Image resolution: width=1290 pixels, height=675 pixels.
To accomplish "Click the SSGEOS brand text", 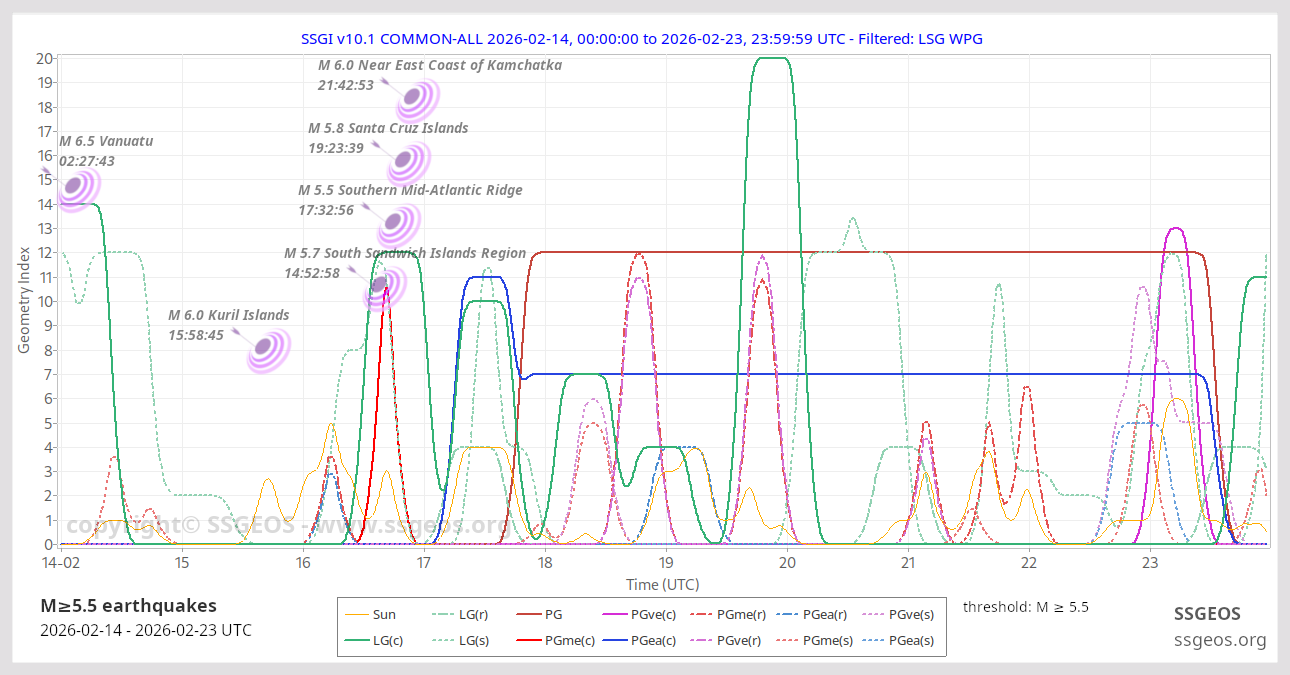I will (1207, 613).
